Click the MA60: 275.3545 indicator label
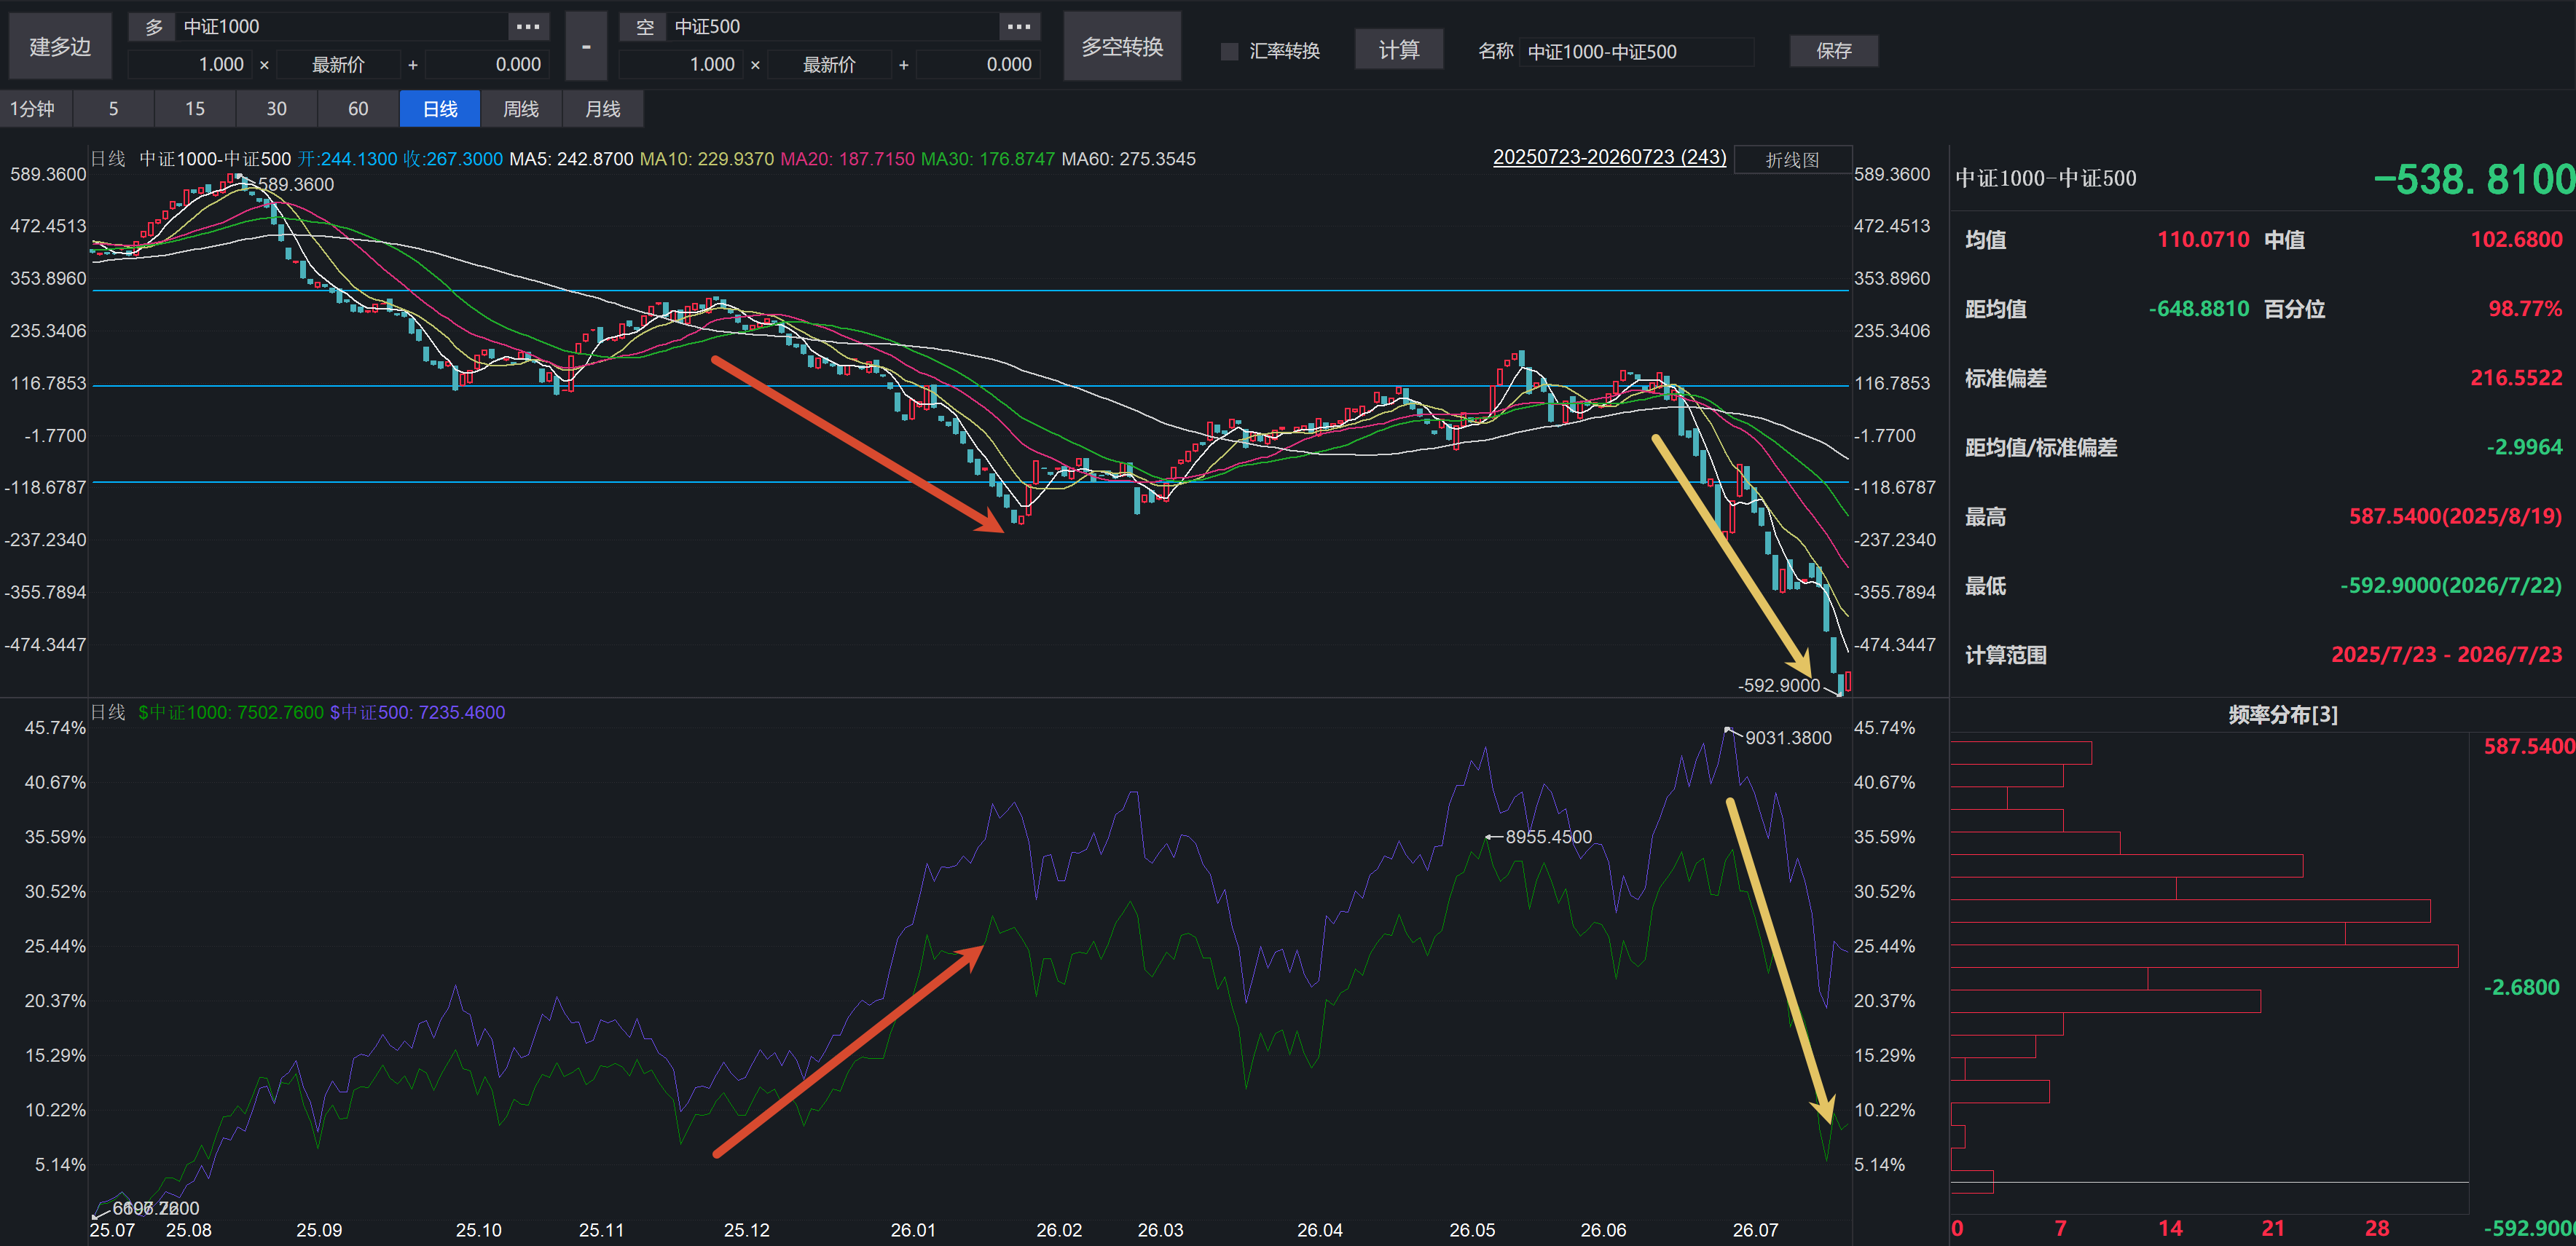 pos(1128,159)
